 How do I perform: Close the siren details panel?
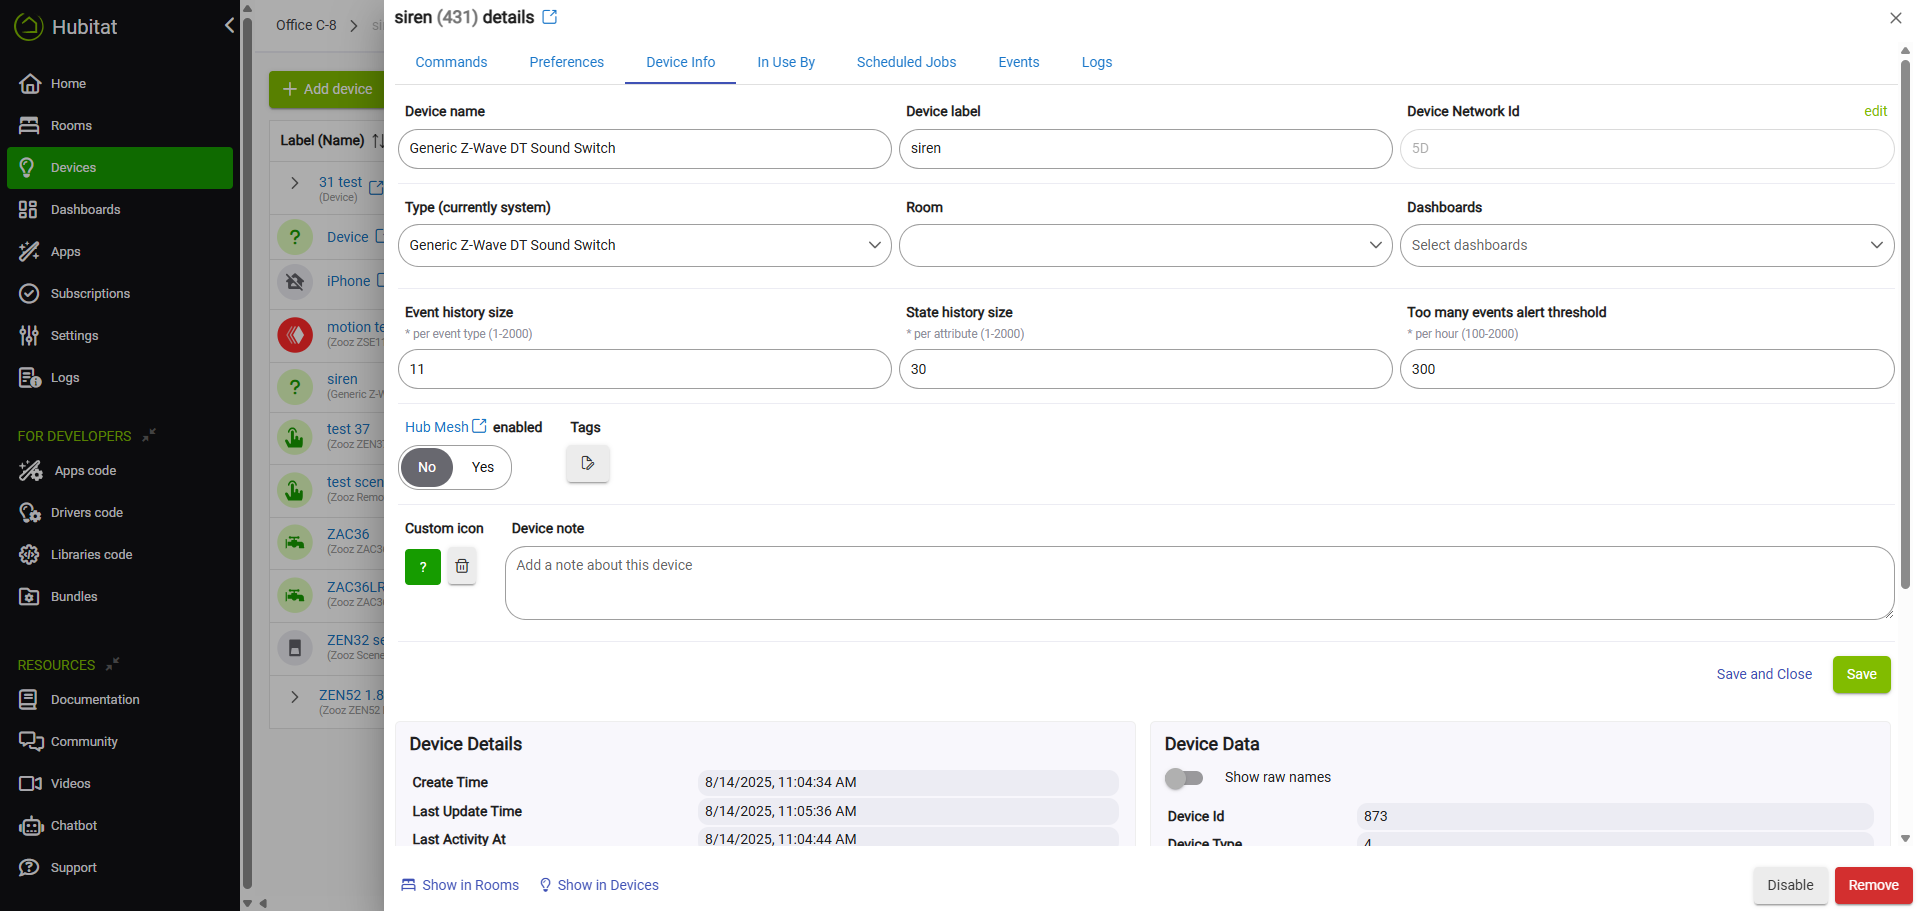pyautogui.click(x=1895, y=18)
